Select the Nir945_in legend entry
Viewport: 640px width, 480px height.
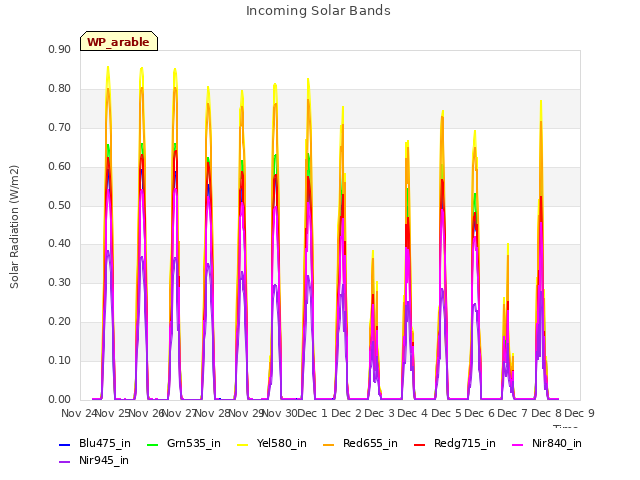pos(104,460)
